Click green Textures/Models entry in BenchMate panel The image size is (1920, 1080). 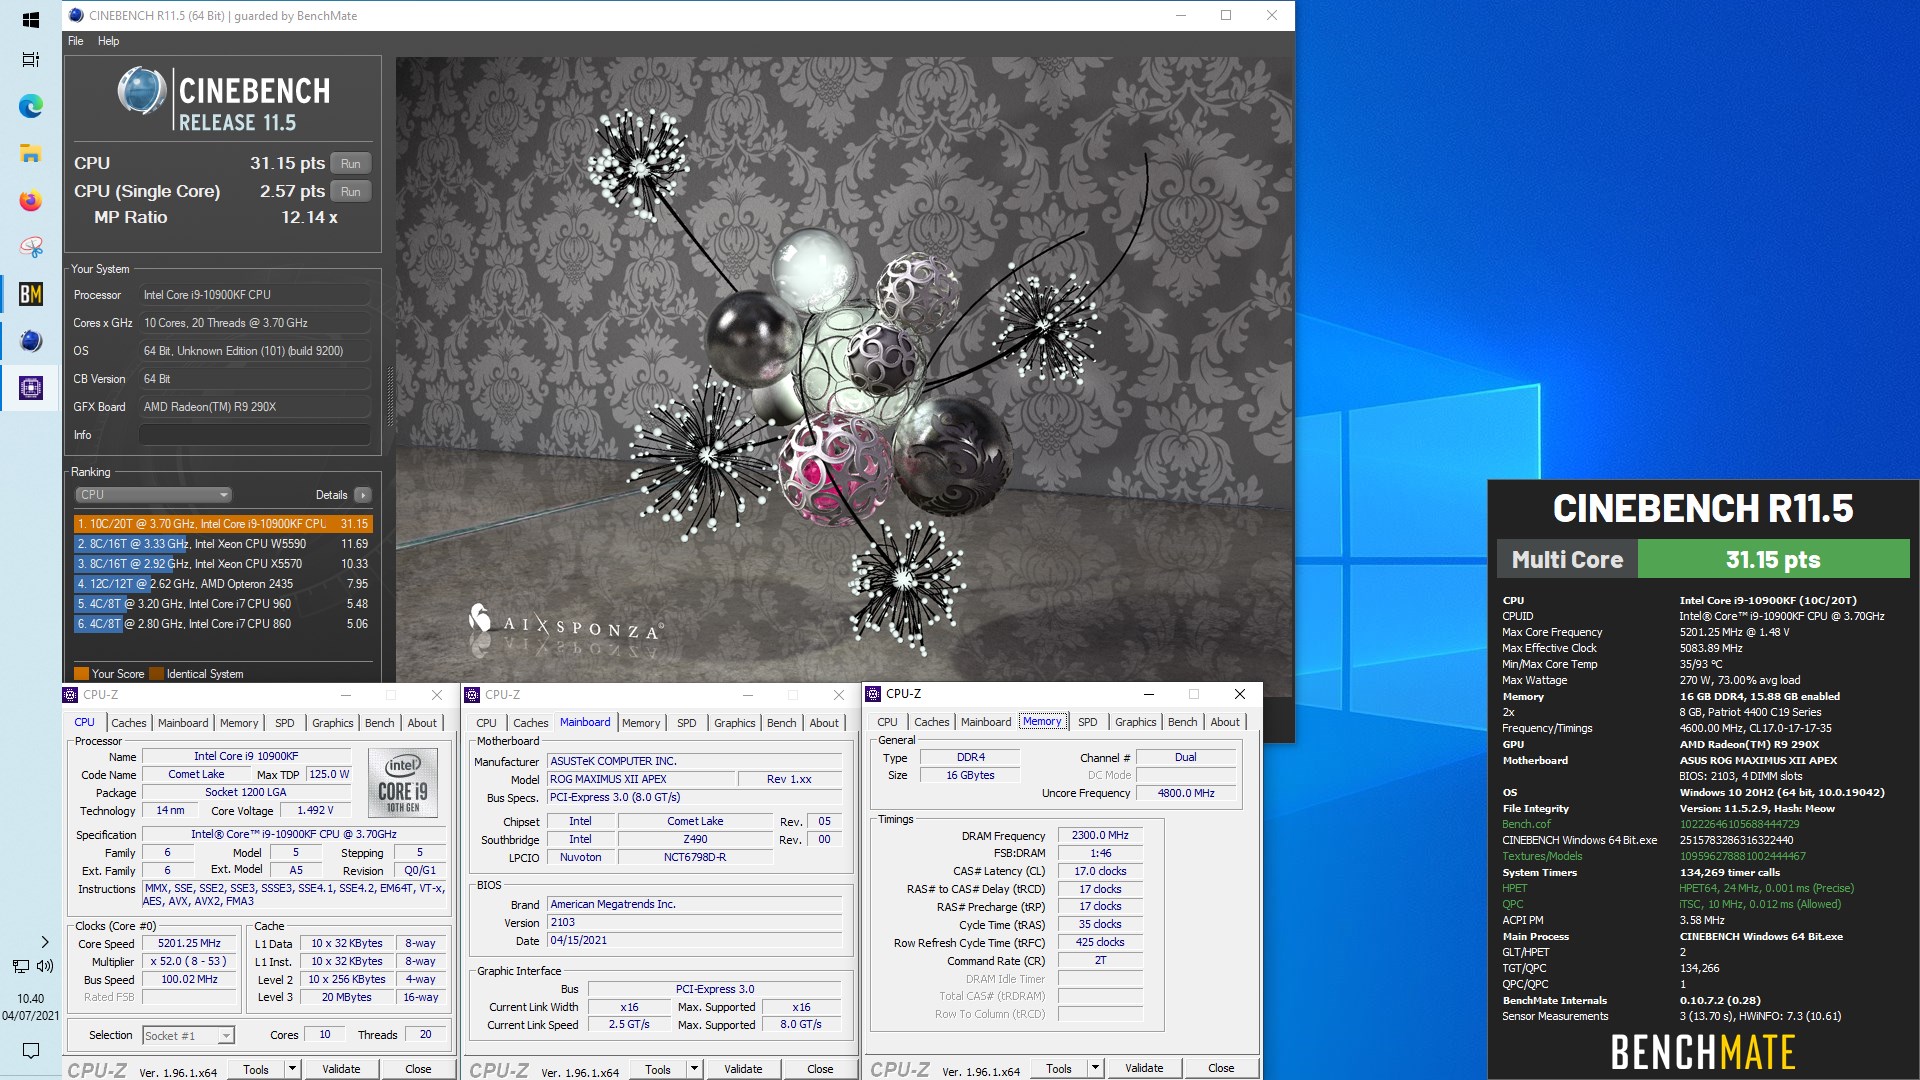1542,856
